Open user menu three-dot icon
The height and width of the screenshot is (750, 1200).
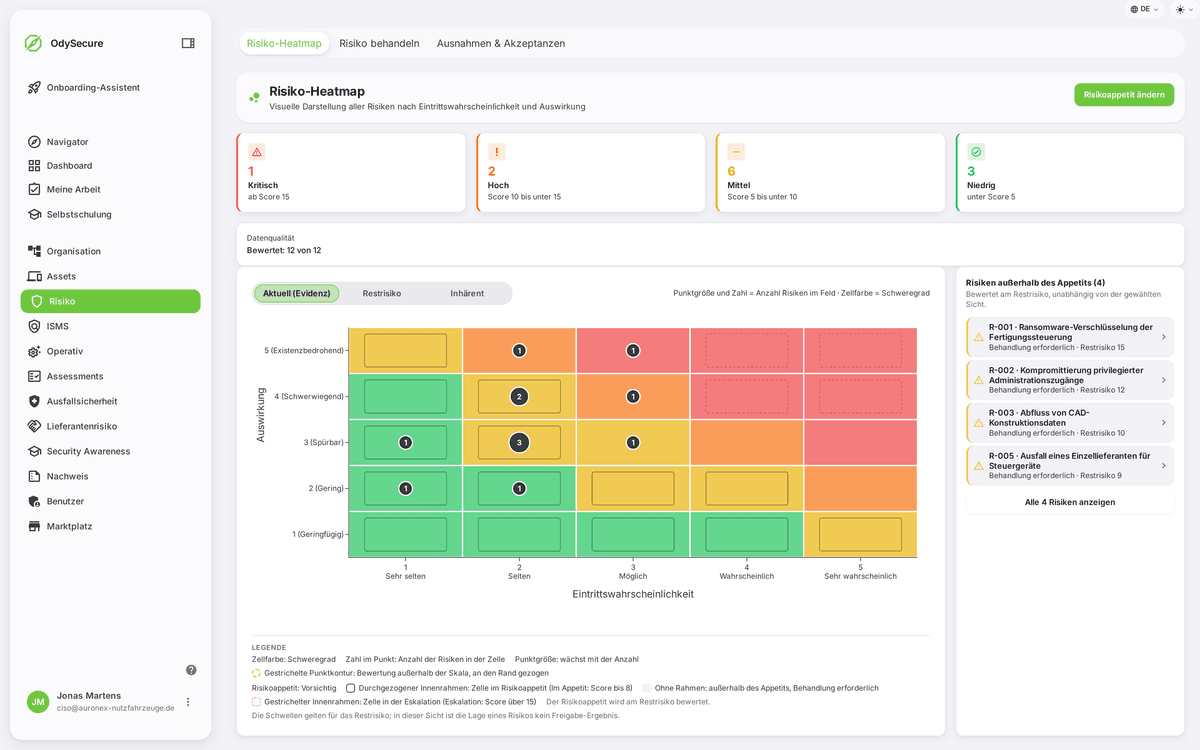pyautogui.click(x=188, y=702)
